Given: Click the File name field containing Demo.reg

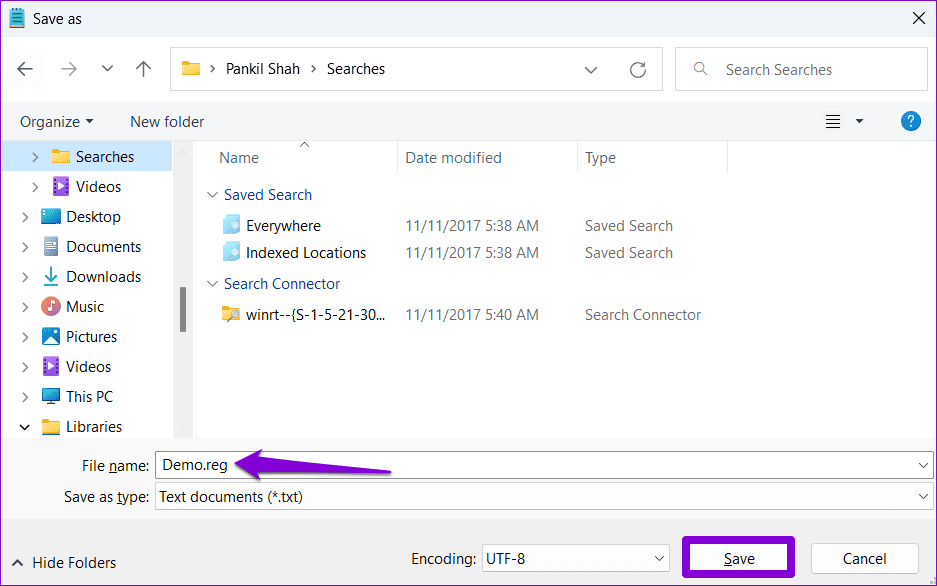Looking at the screenshot, I should tap(544, 465).
